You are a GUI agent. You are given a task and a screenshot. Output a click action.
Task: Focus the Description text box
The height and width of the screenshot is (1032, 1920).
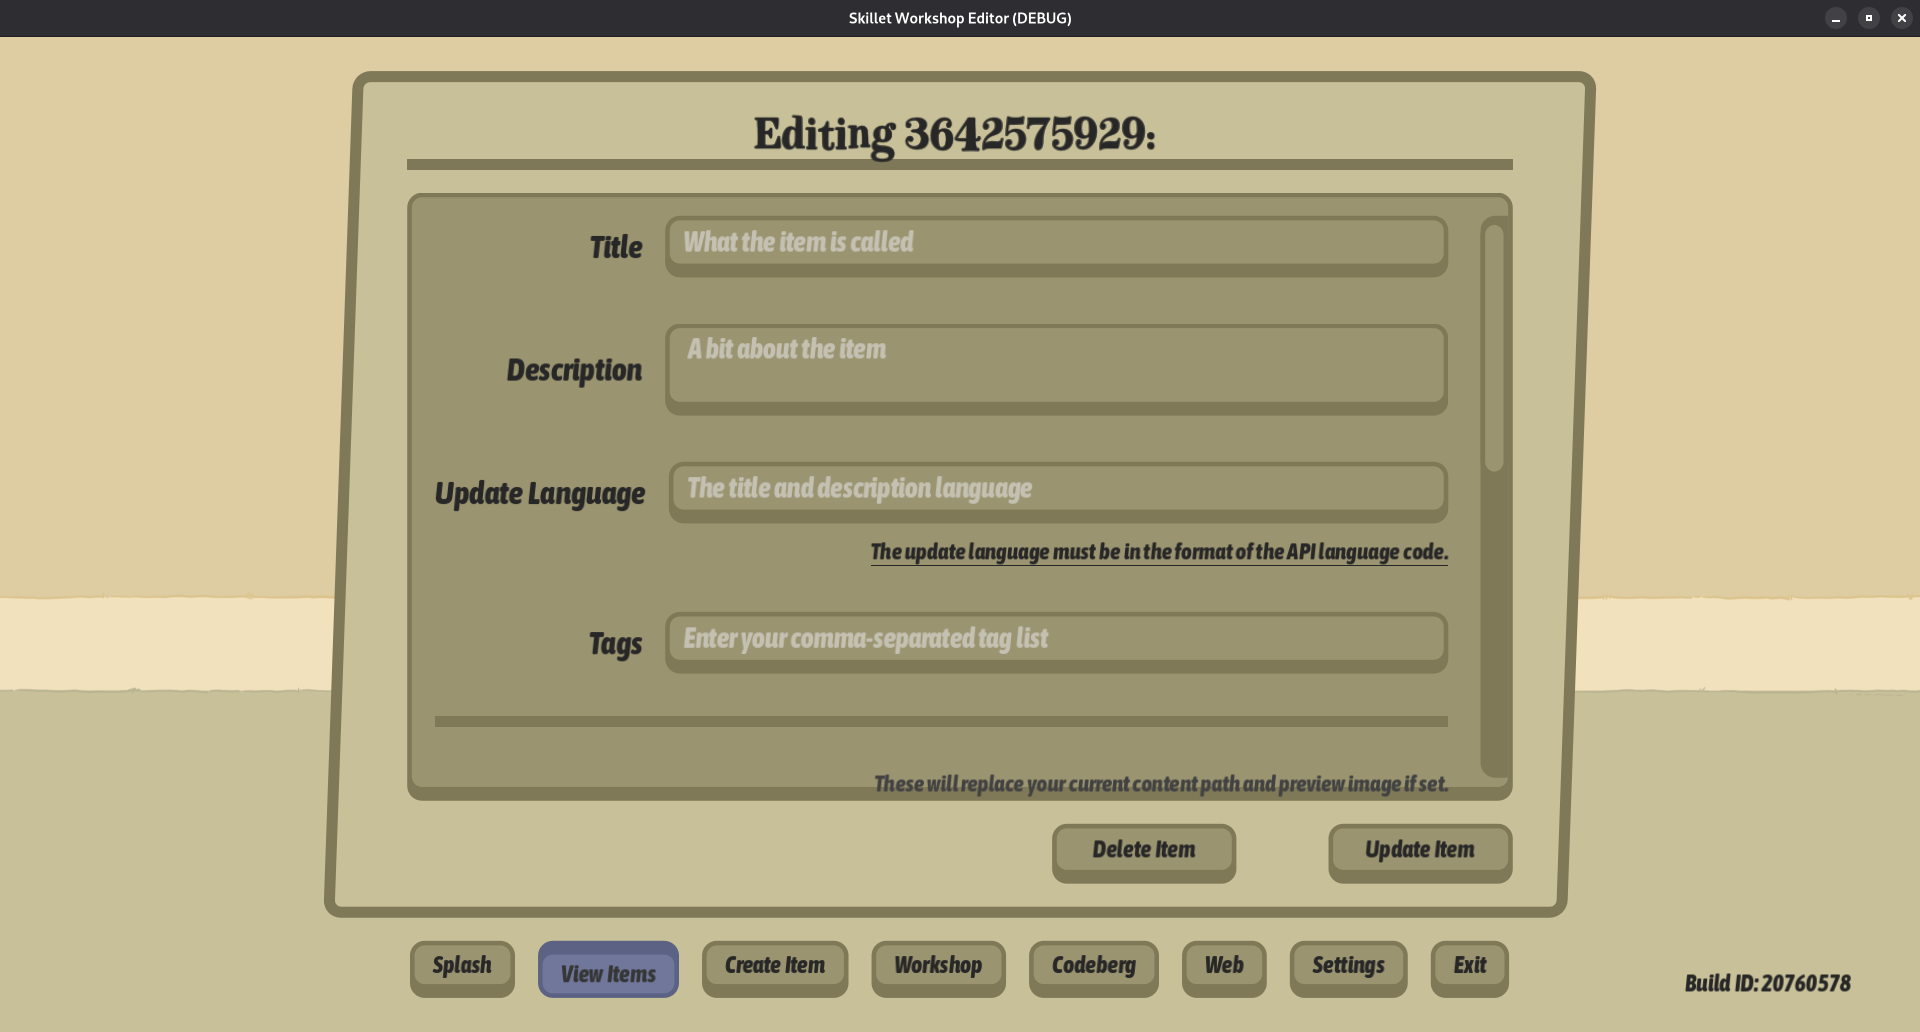point(1055,366)
